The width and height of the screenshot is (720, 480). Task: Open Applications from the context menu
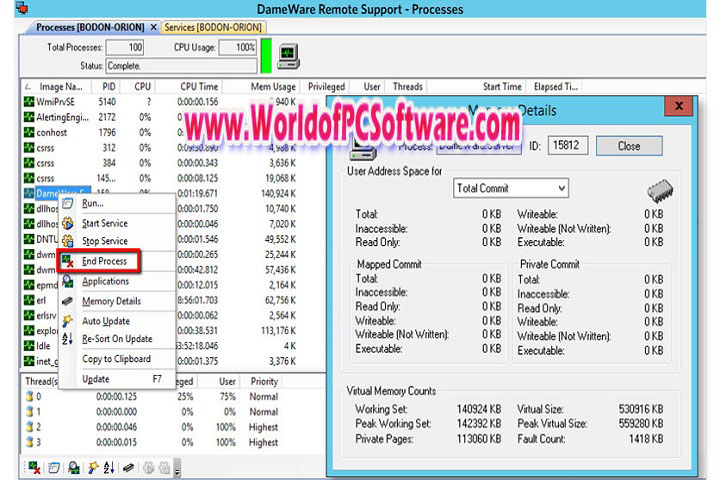point(117,281)
